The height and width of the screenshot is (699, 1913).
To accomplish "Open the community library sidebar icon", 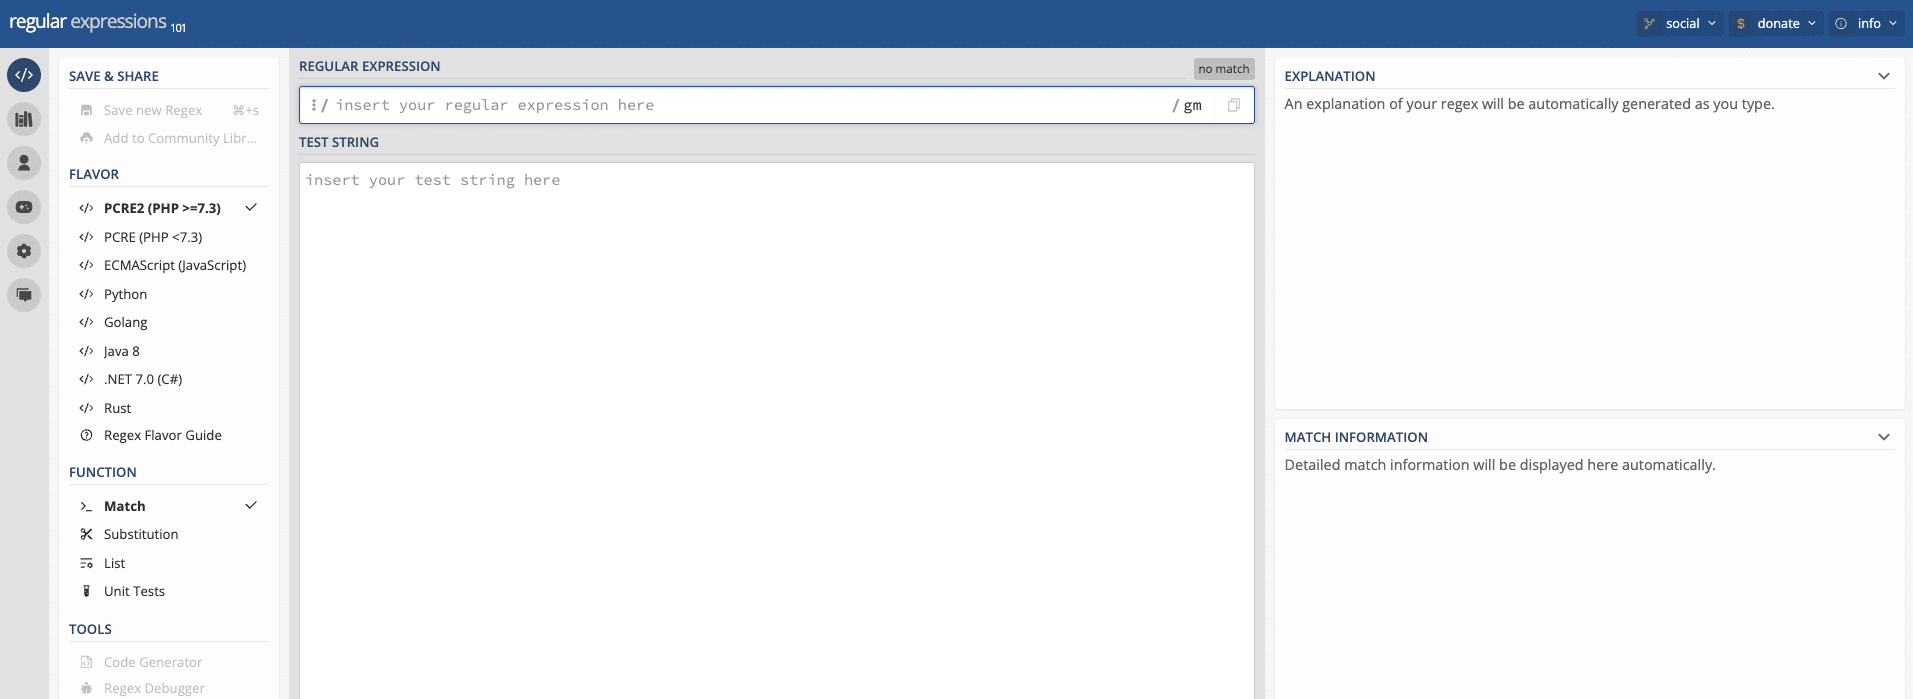I will point(24,119).
